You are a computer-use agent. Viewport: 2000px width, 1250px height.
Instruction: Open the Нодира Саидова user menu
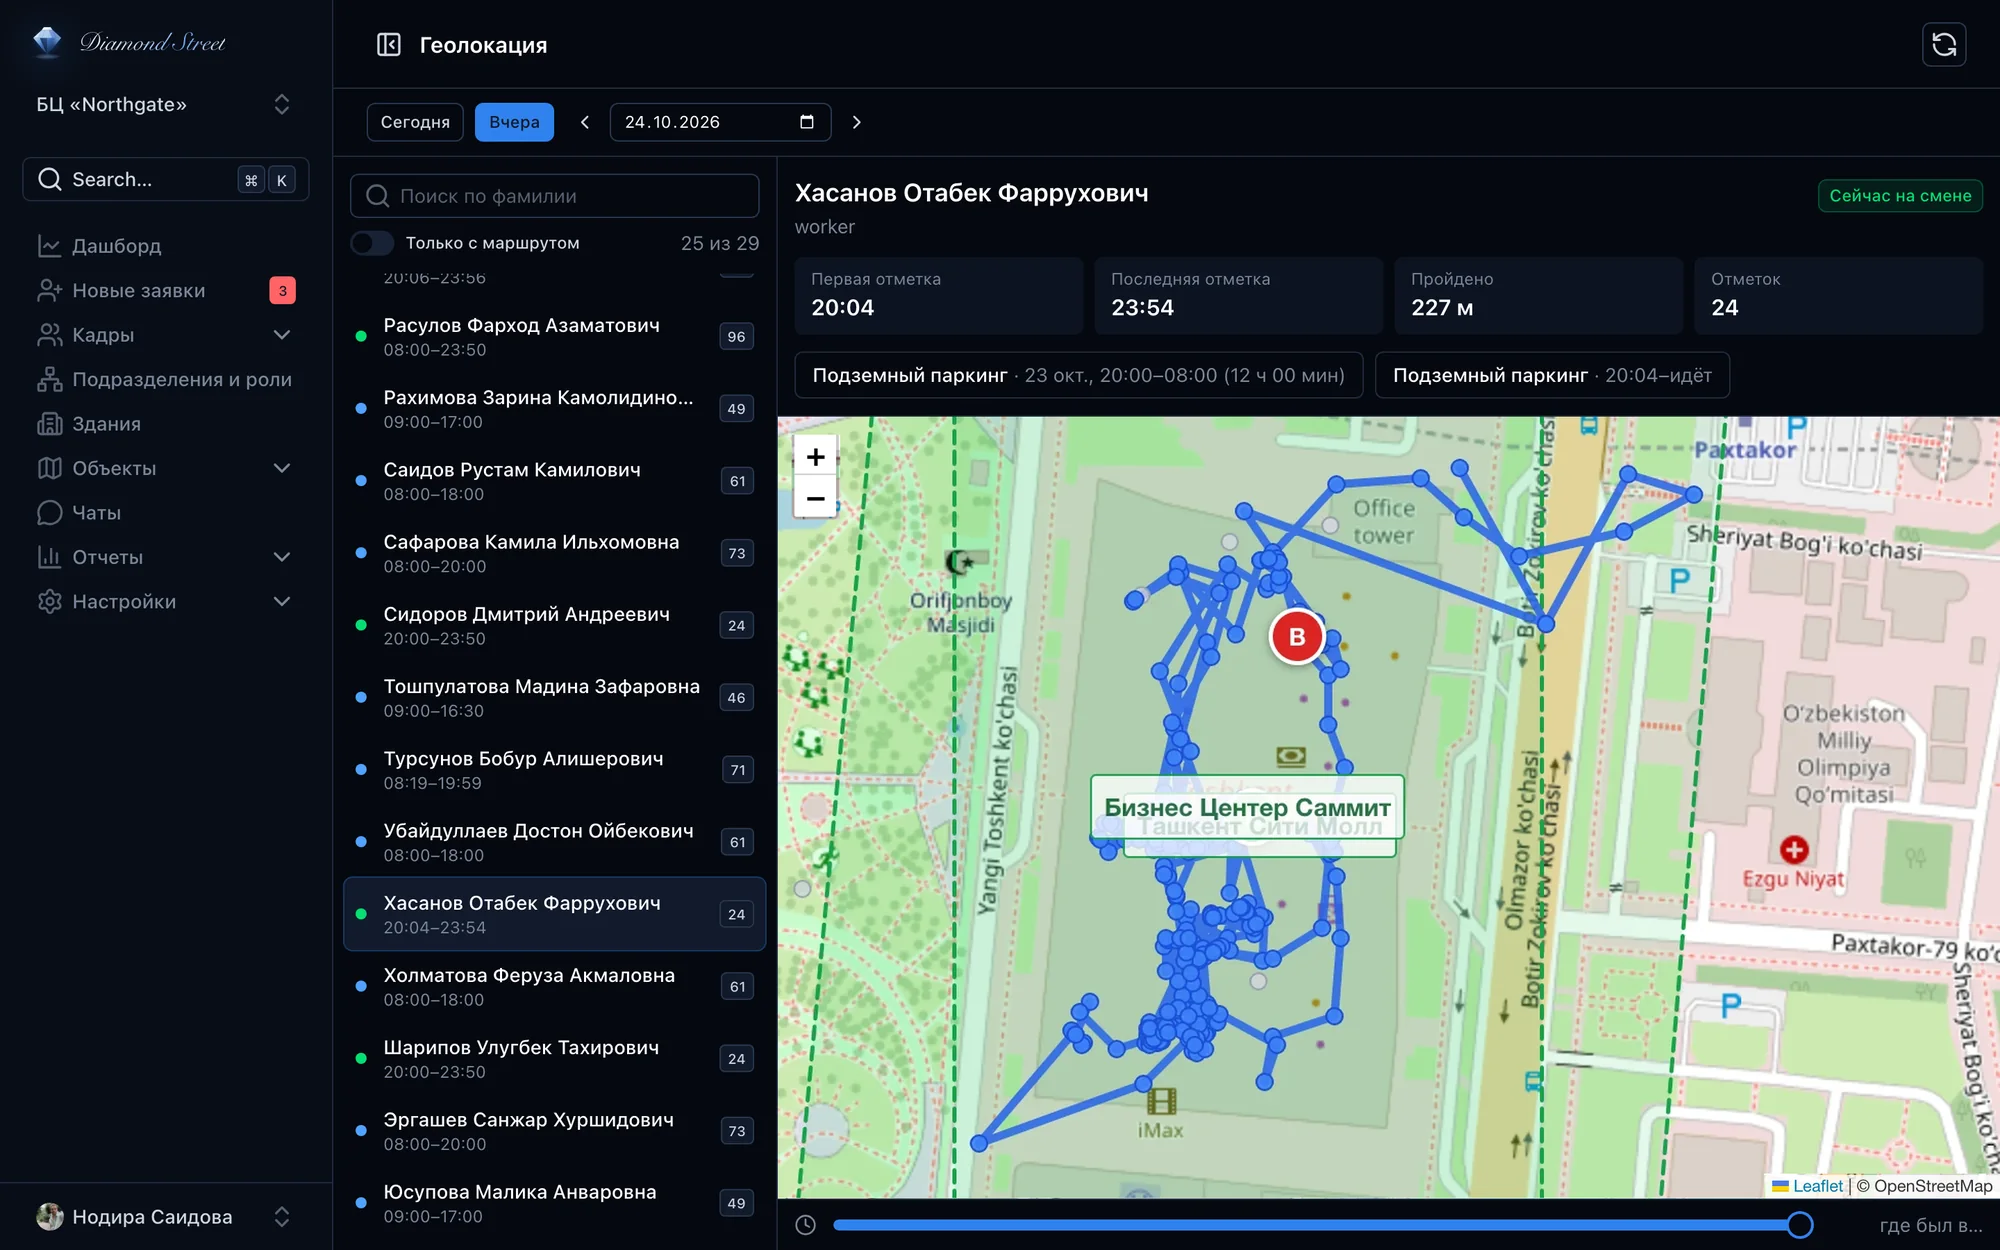(166, 1217)
